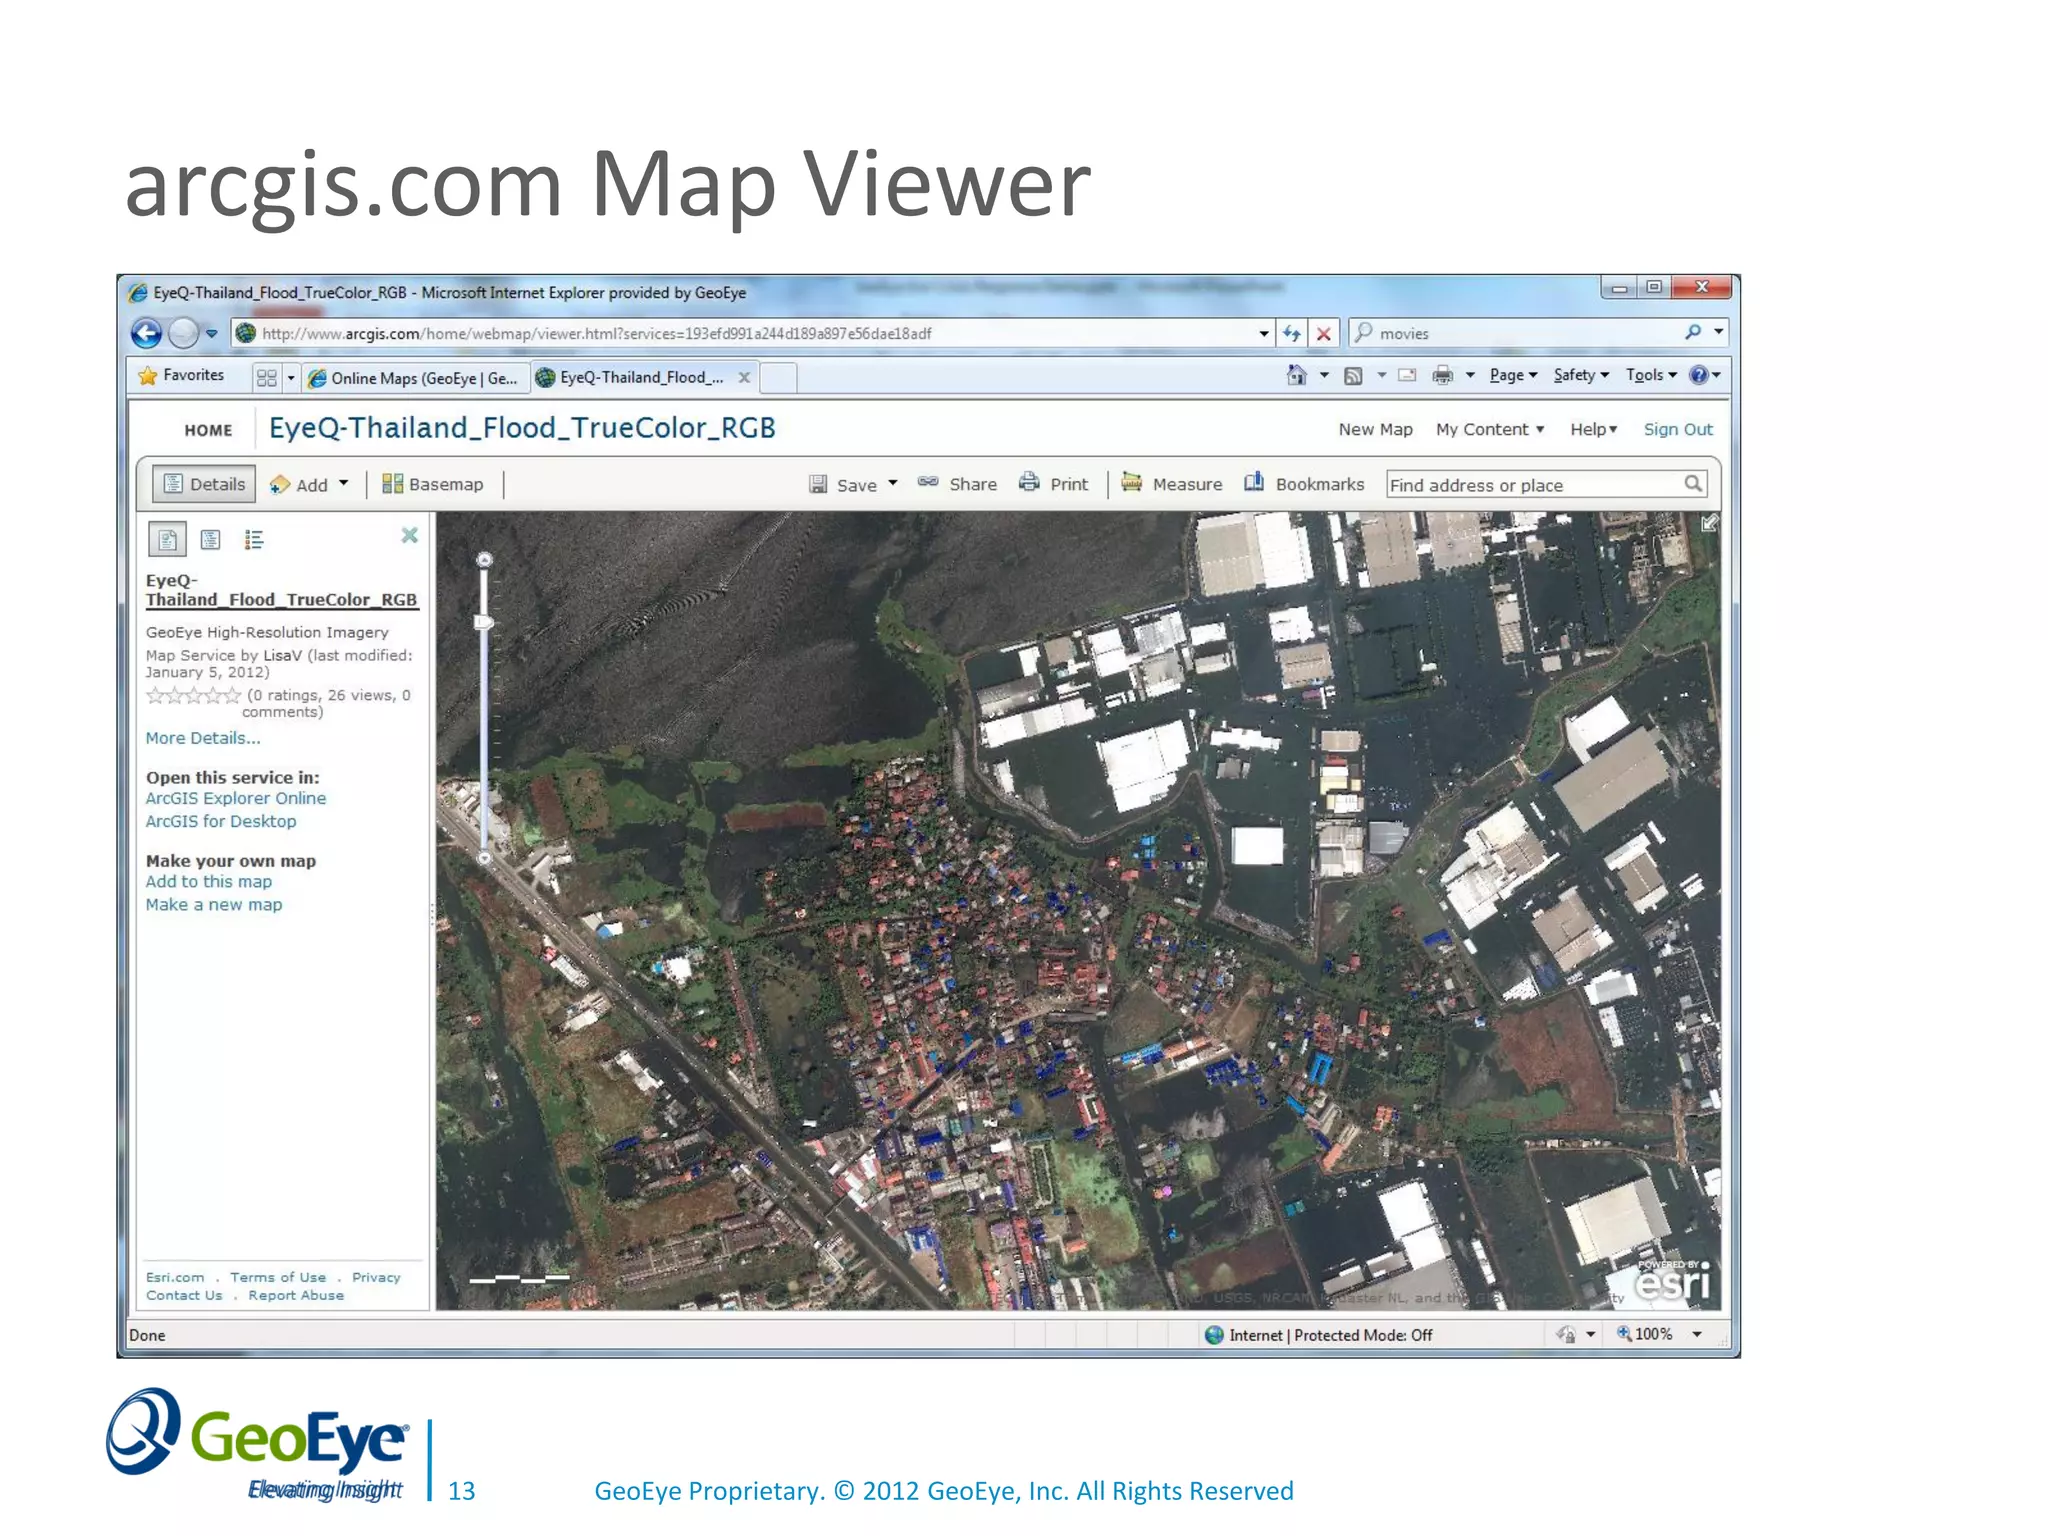Click the search magnifier in the movies box

point(1692,332)
